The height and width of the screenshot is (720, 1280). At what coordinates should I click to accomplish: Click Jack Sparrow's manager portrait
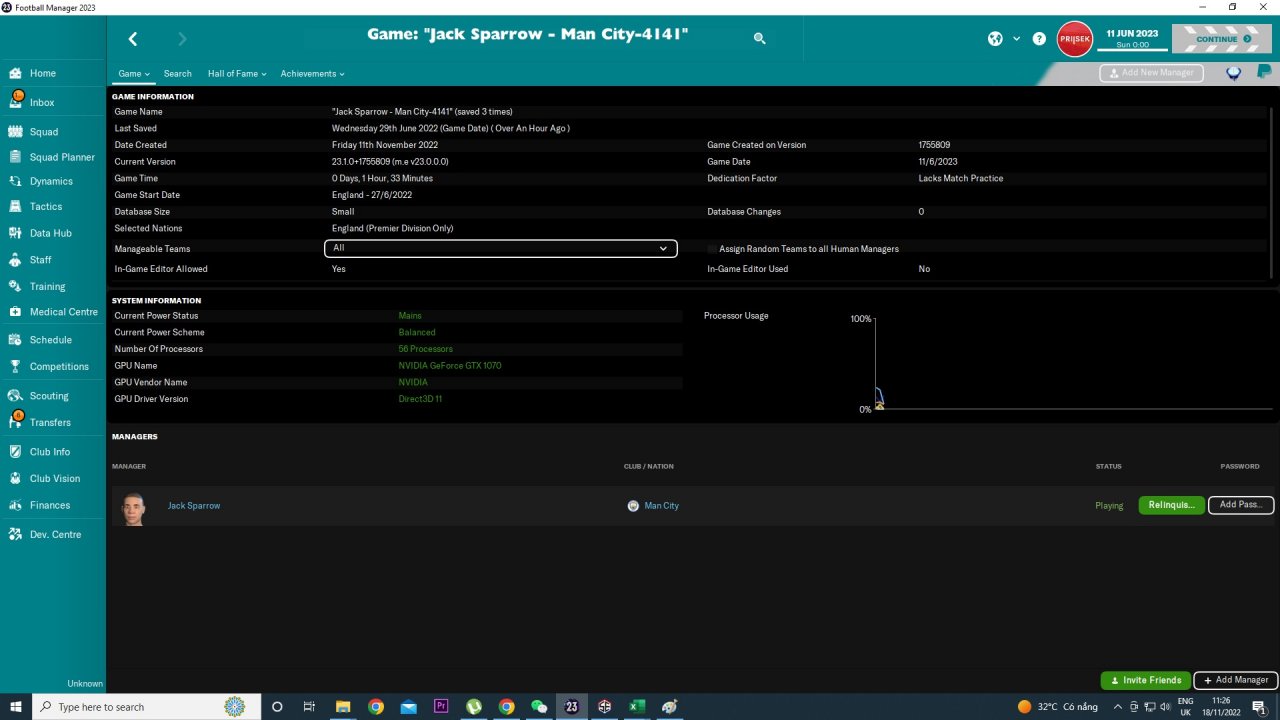pyautogui.click(x=133, y=507)
